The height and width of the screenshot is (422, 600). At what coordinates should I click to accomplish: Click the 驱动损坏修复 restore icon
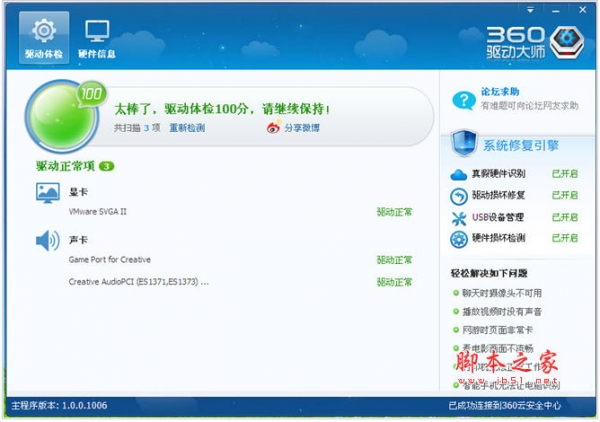pyautogui.click(x=459, y=196)
